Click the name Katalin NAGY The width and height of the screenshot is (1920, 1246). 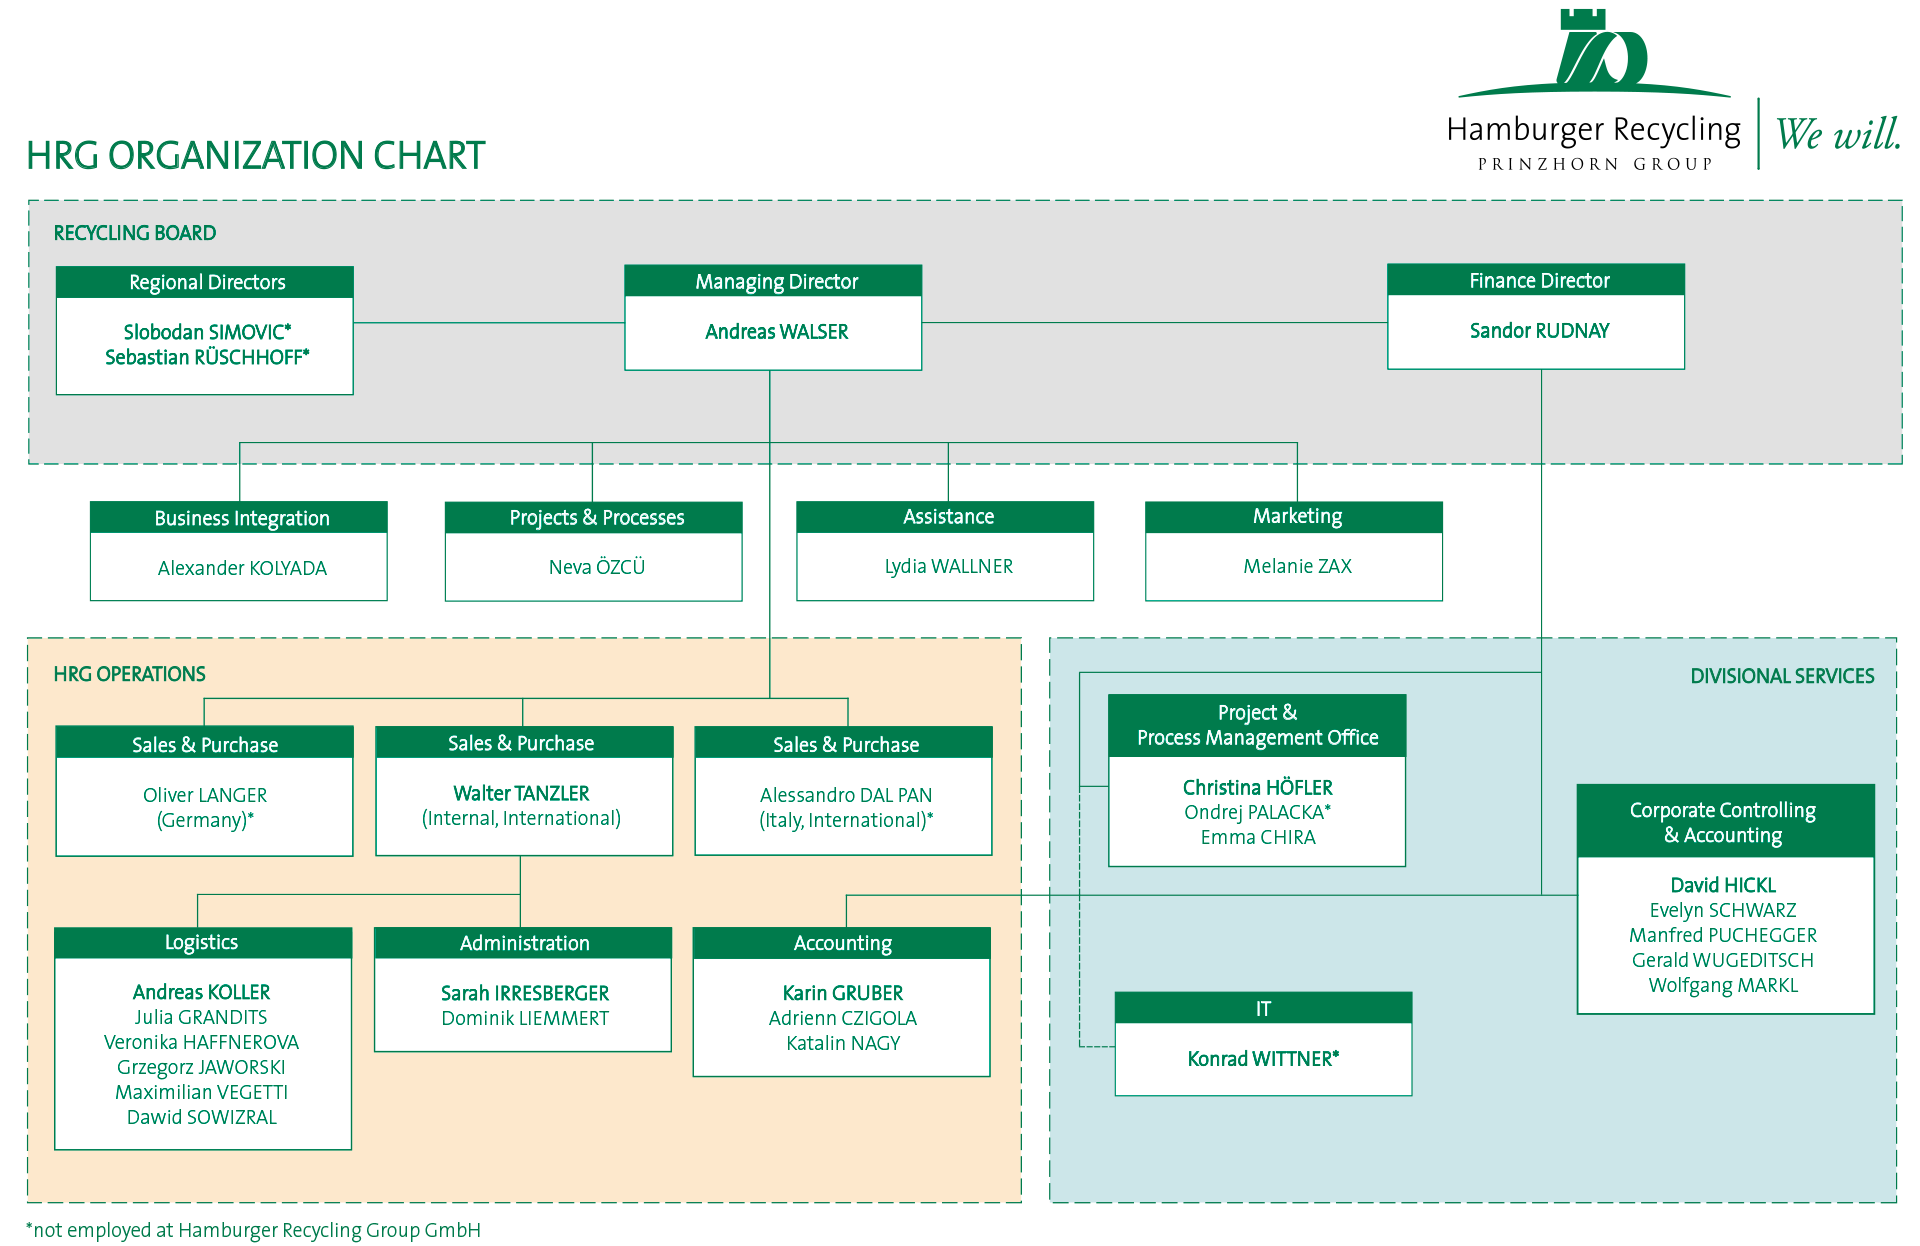[843, 1043]
